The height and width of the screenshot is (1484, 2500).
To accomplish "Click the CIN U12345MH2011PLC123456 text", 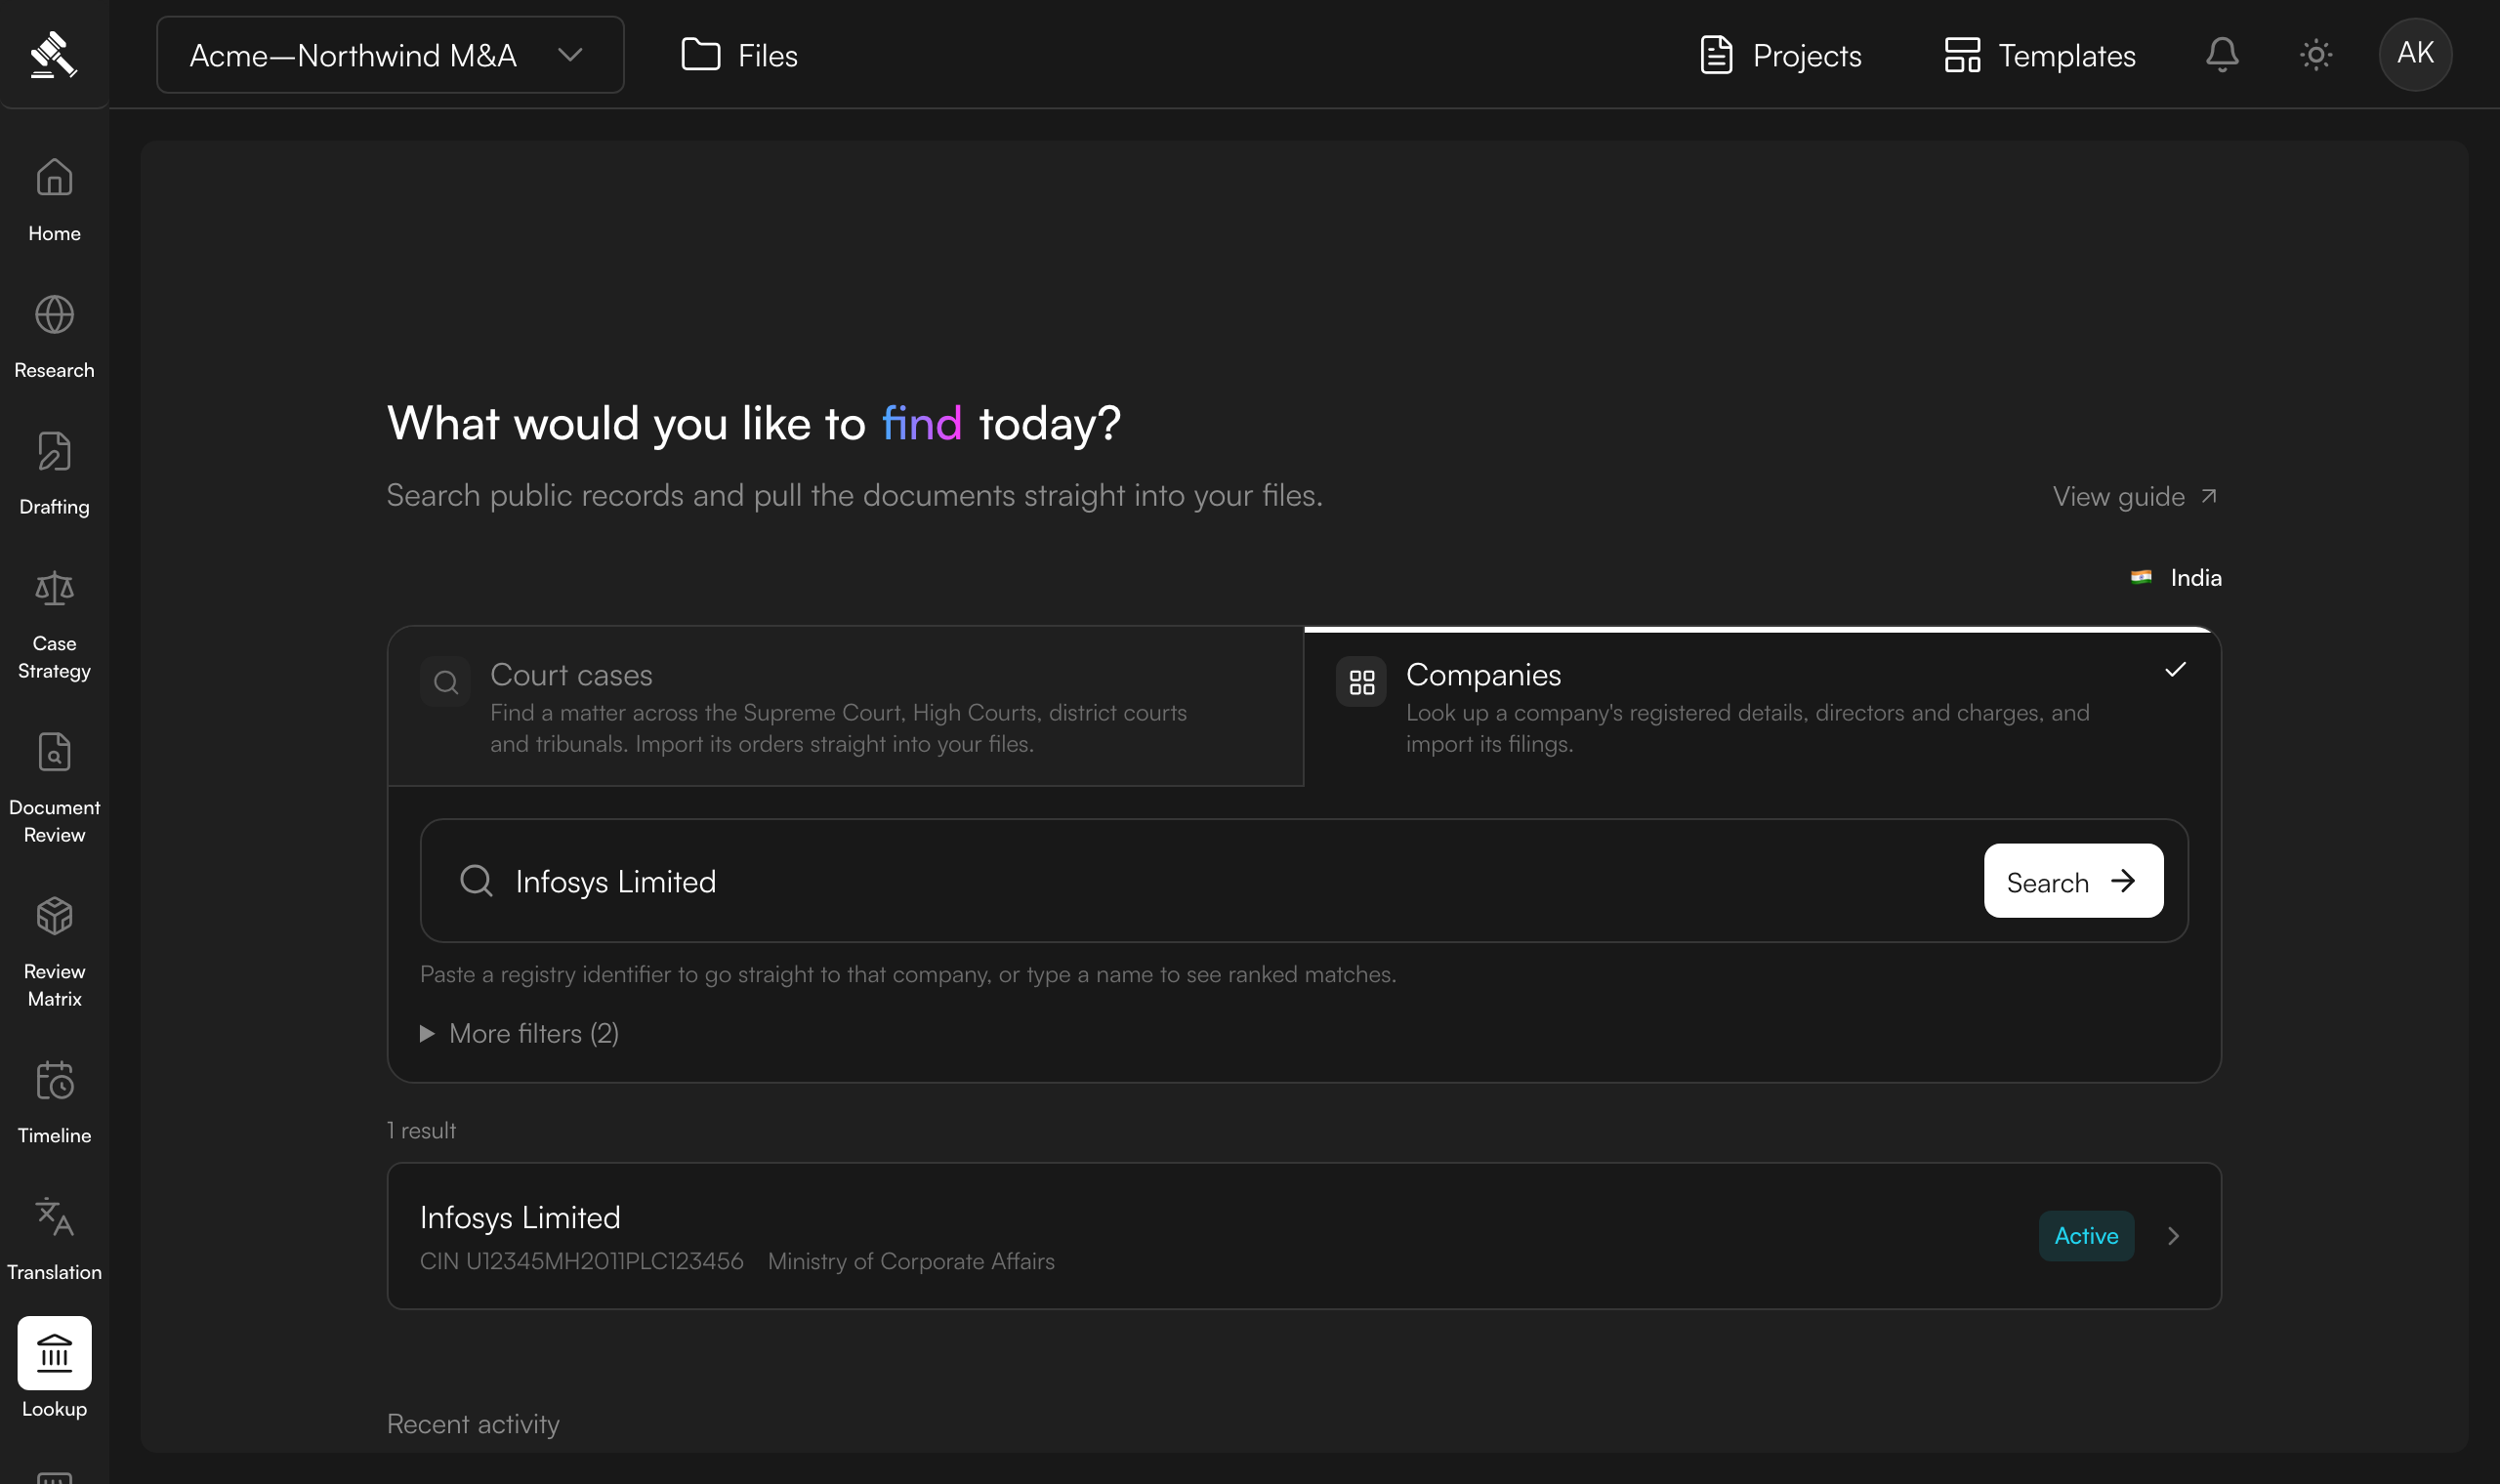I will [x=582, y=1261].
